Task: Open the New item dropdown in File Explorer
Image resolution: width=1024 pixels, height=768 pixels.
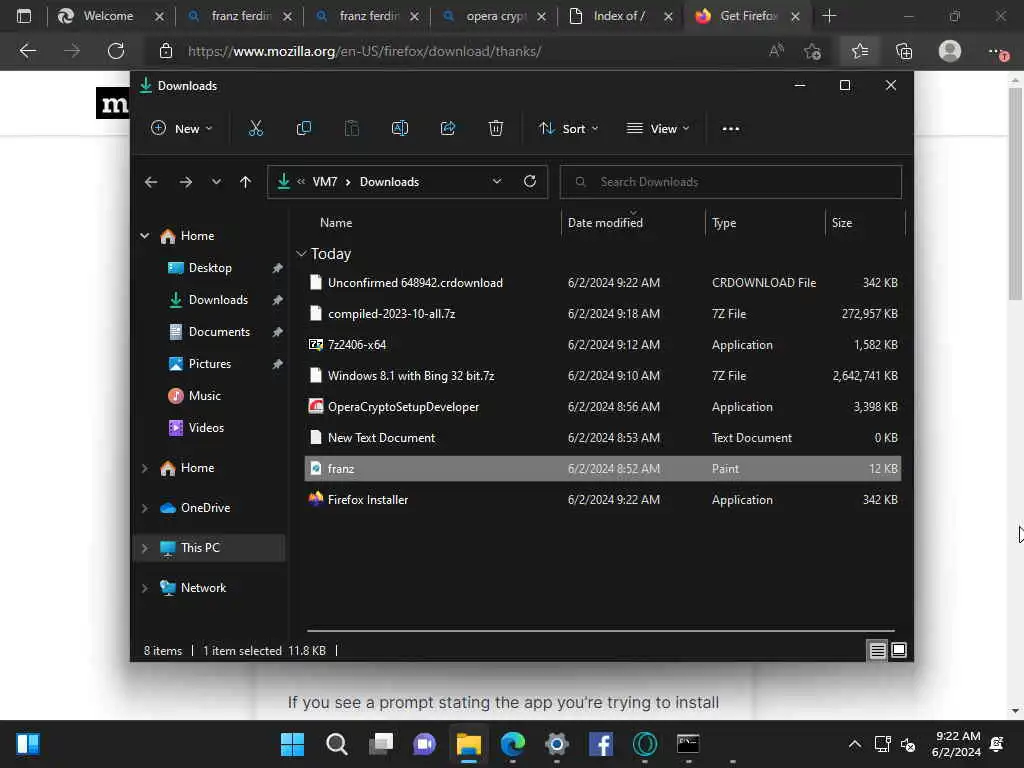Action: 182,129
